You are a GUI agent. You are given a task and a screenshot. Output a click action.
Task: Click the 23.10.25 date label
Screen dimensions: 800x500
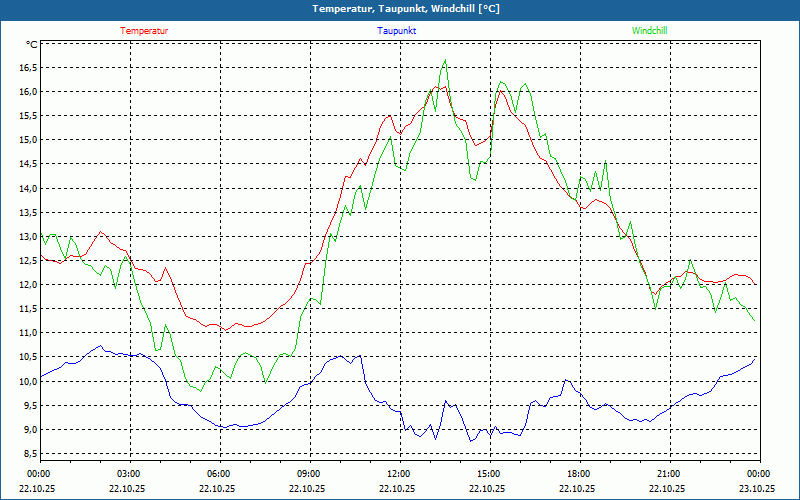click(x=757, y=489)
